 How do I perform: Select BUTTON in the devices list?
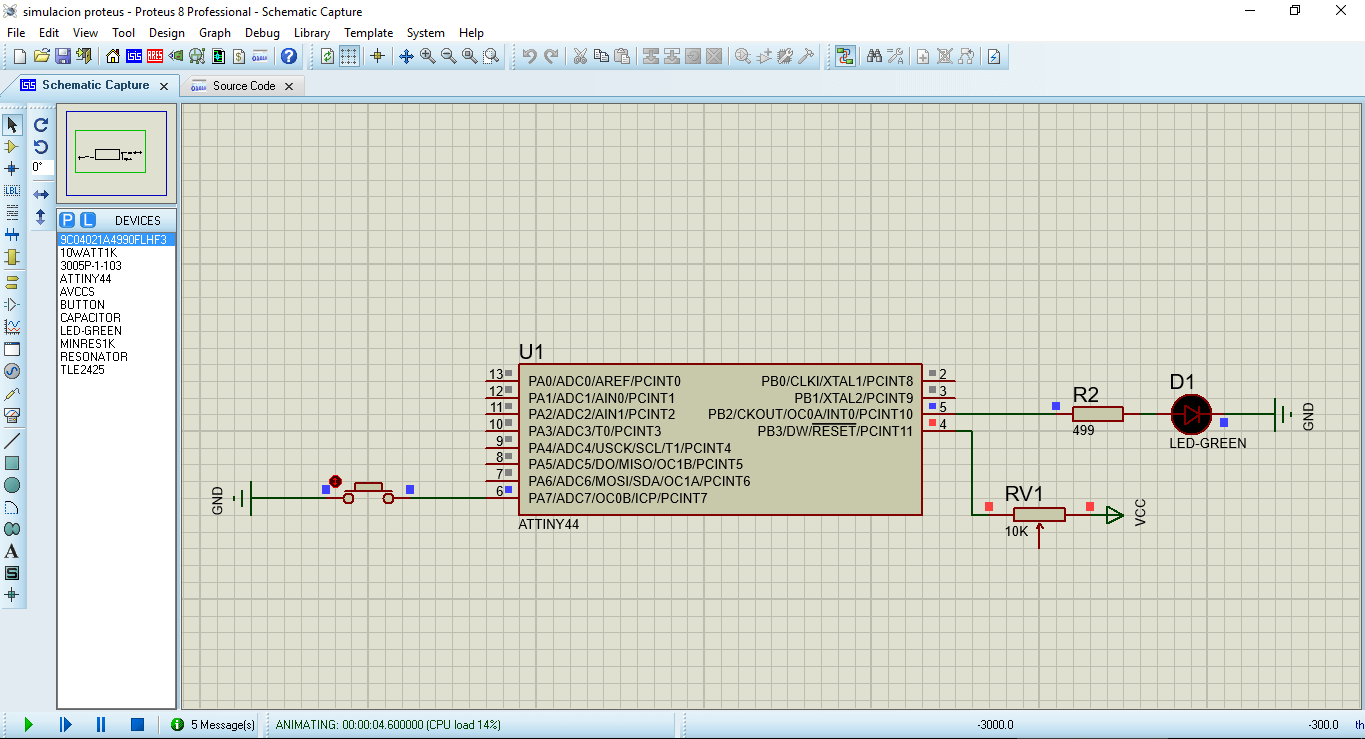116,305
